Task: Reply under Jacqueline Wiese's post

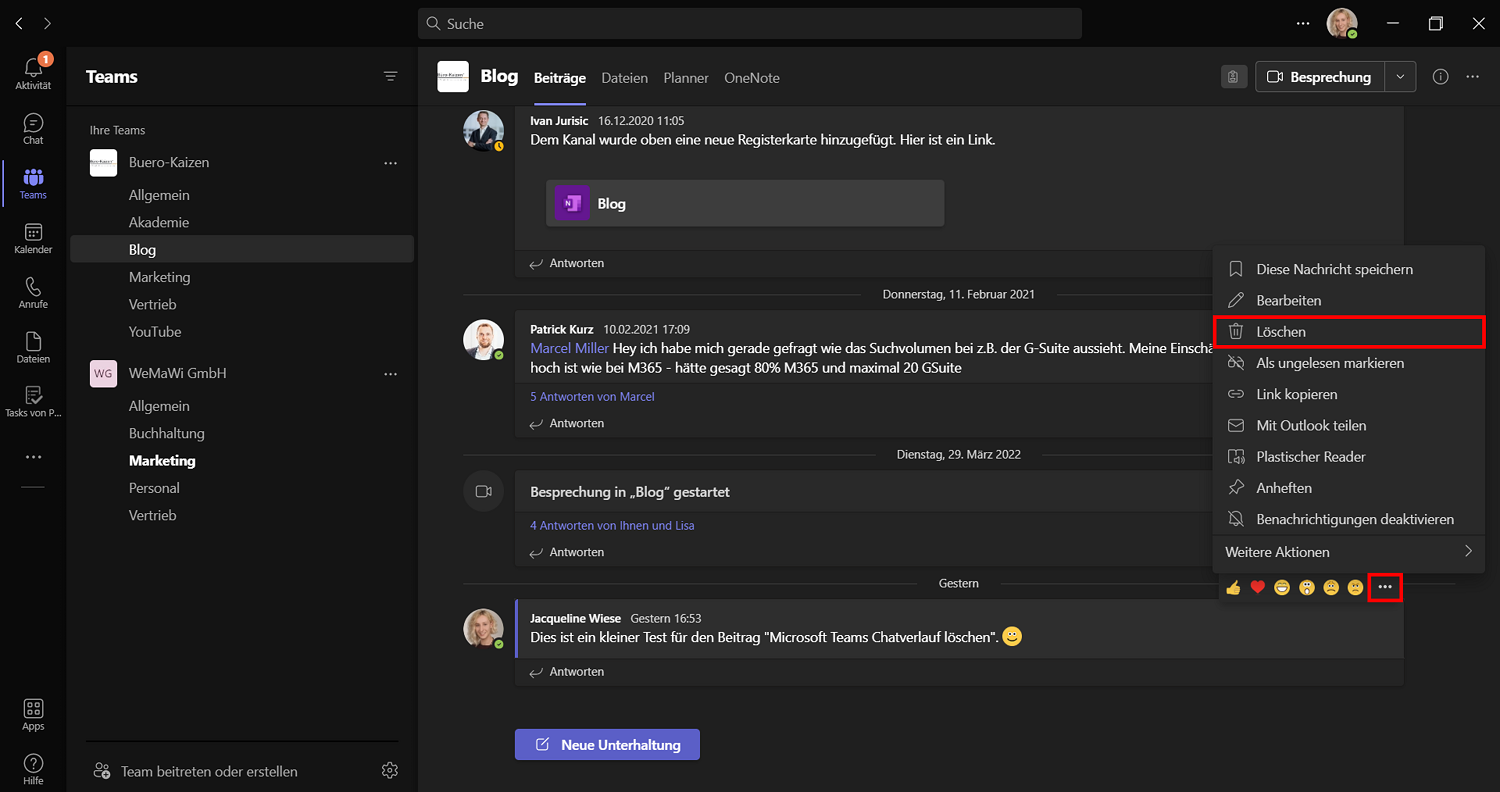Action: pyautogui.click(x=567, y=672)
